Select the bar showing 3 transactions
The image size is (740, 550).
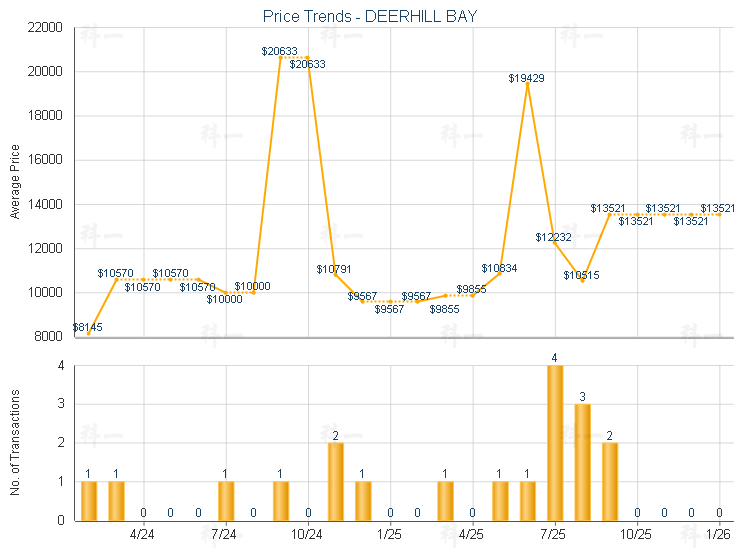point(582,462)
